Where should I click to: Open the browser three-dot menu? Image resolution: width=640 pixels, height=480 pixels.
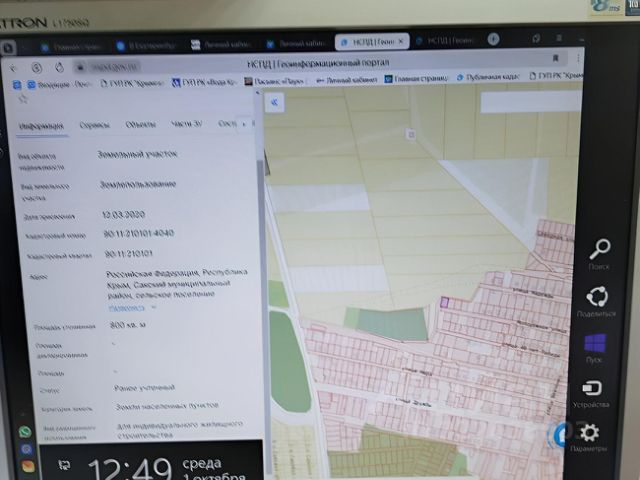pos(578,58)
